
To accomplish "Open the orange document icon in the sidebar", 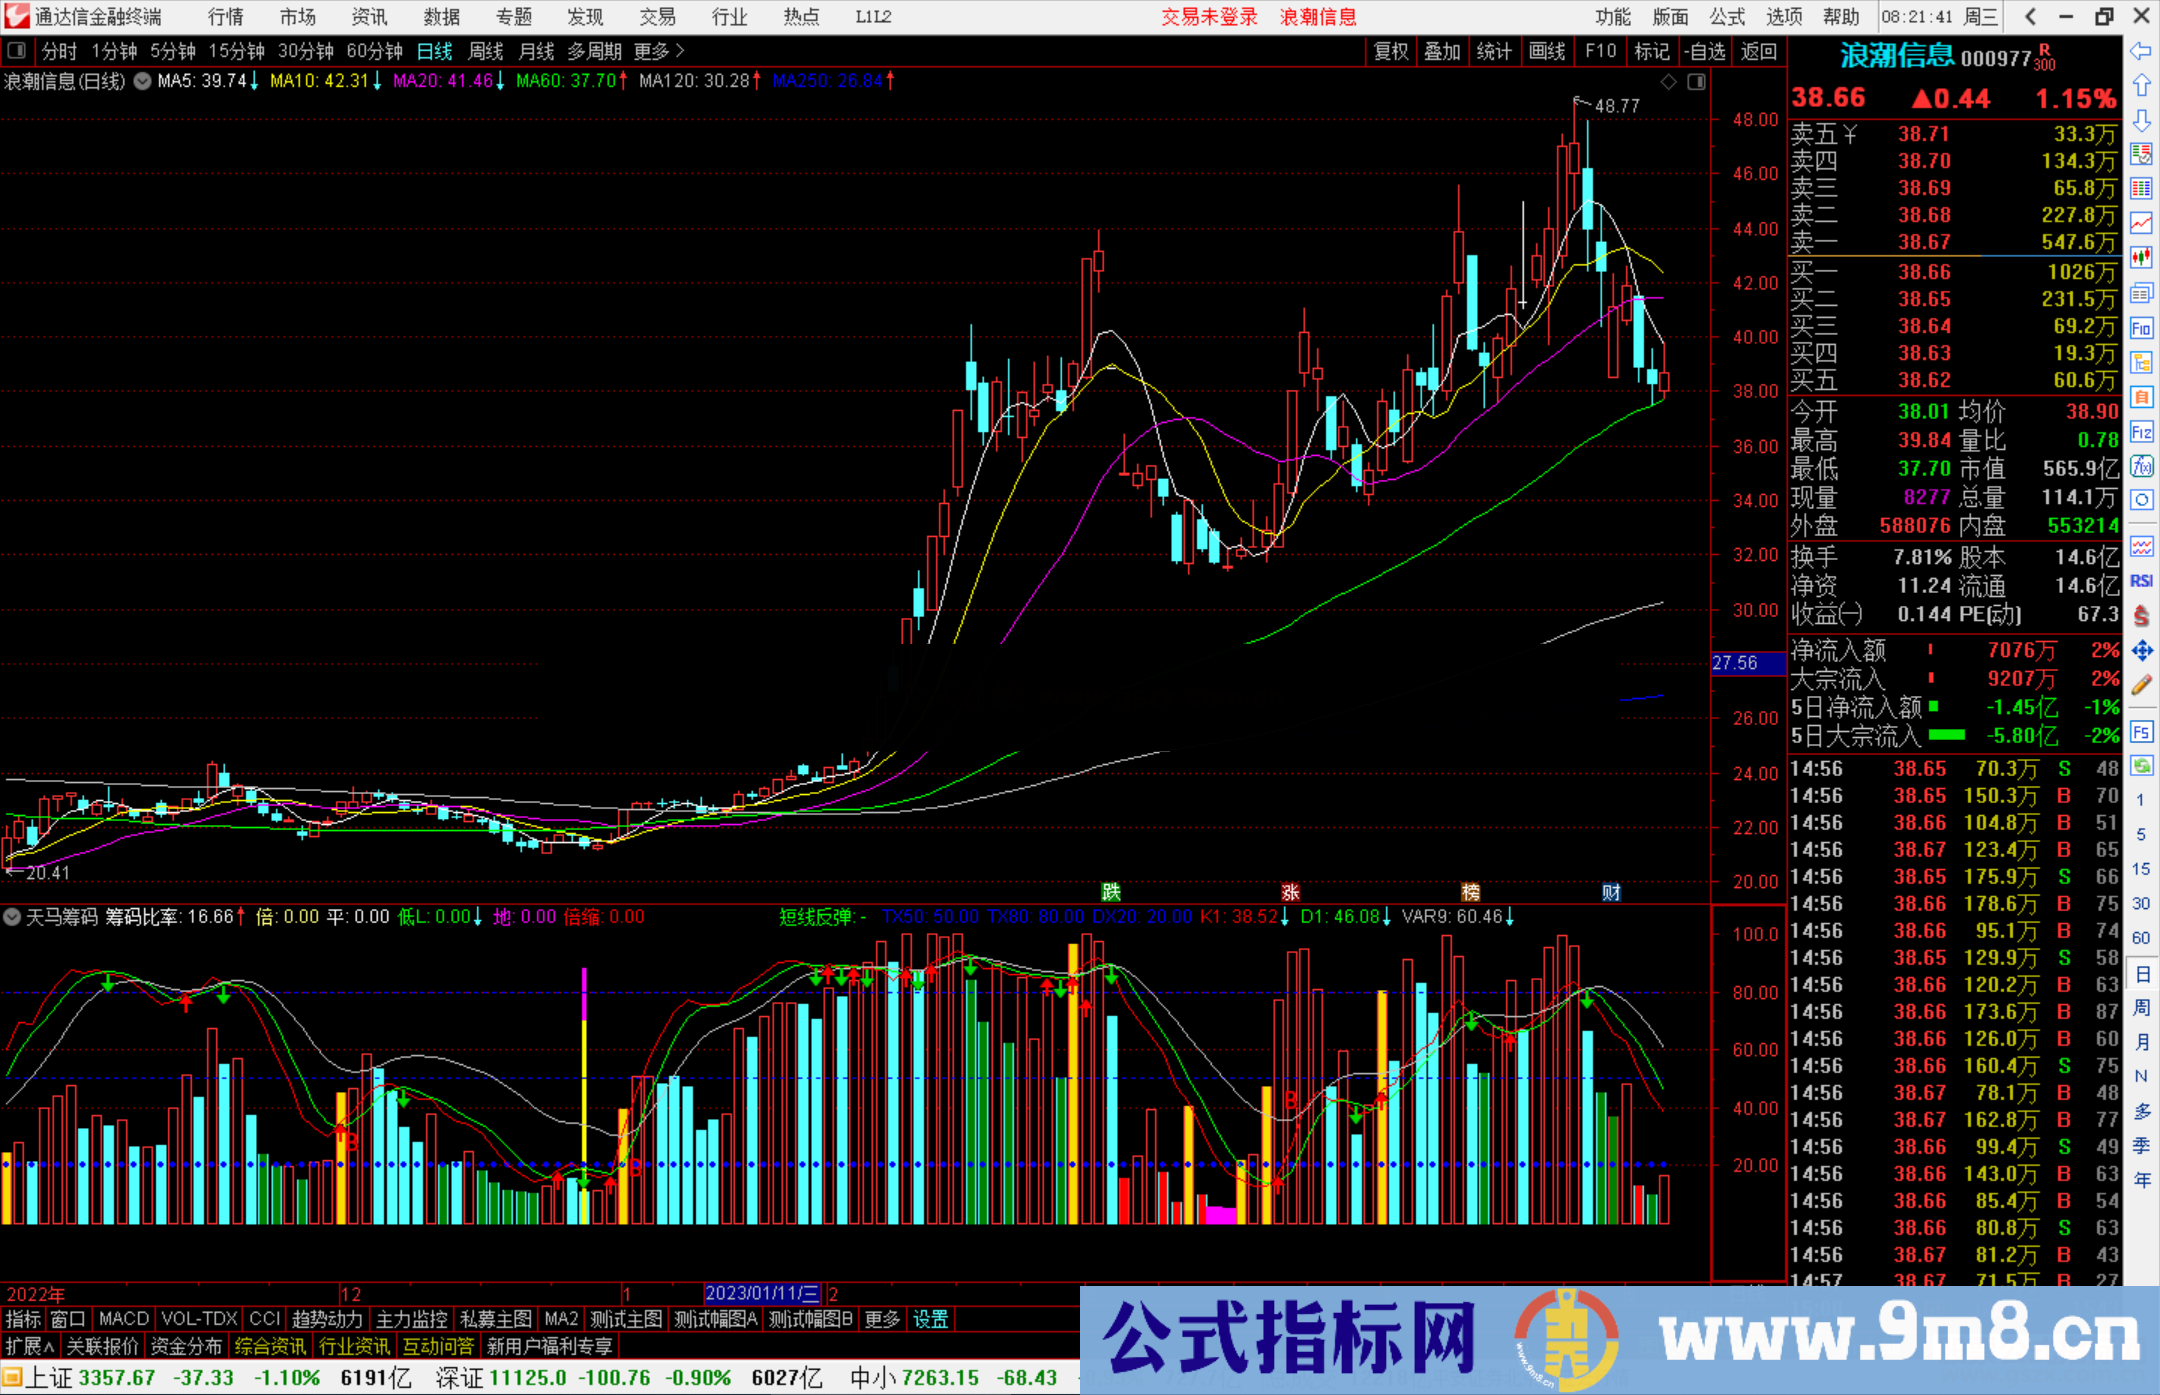I will pyautogui.click(x=2141, y=397).
